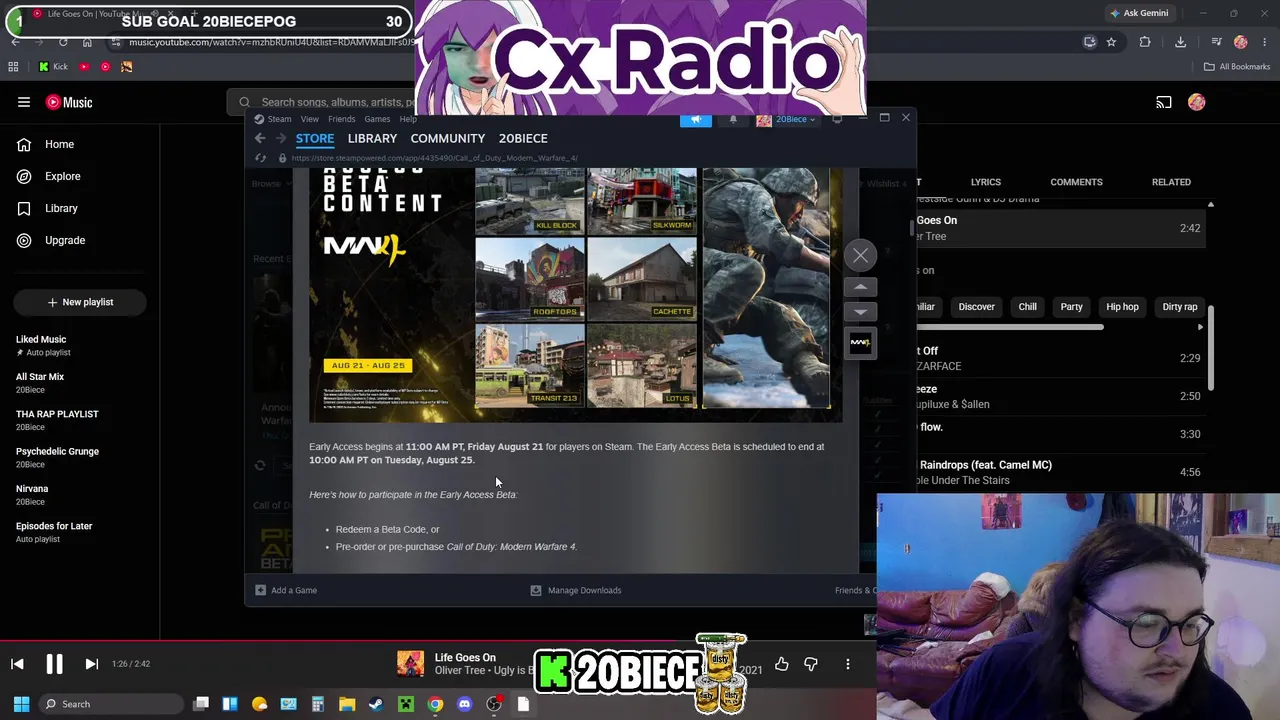Close the beta content image overlay
The height and width of the screenshot is (720, 1280).
pos(861,255)
